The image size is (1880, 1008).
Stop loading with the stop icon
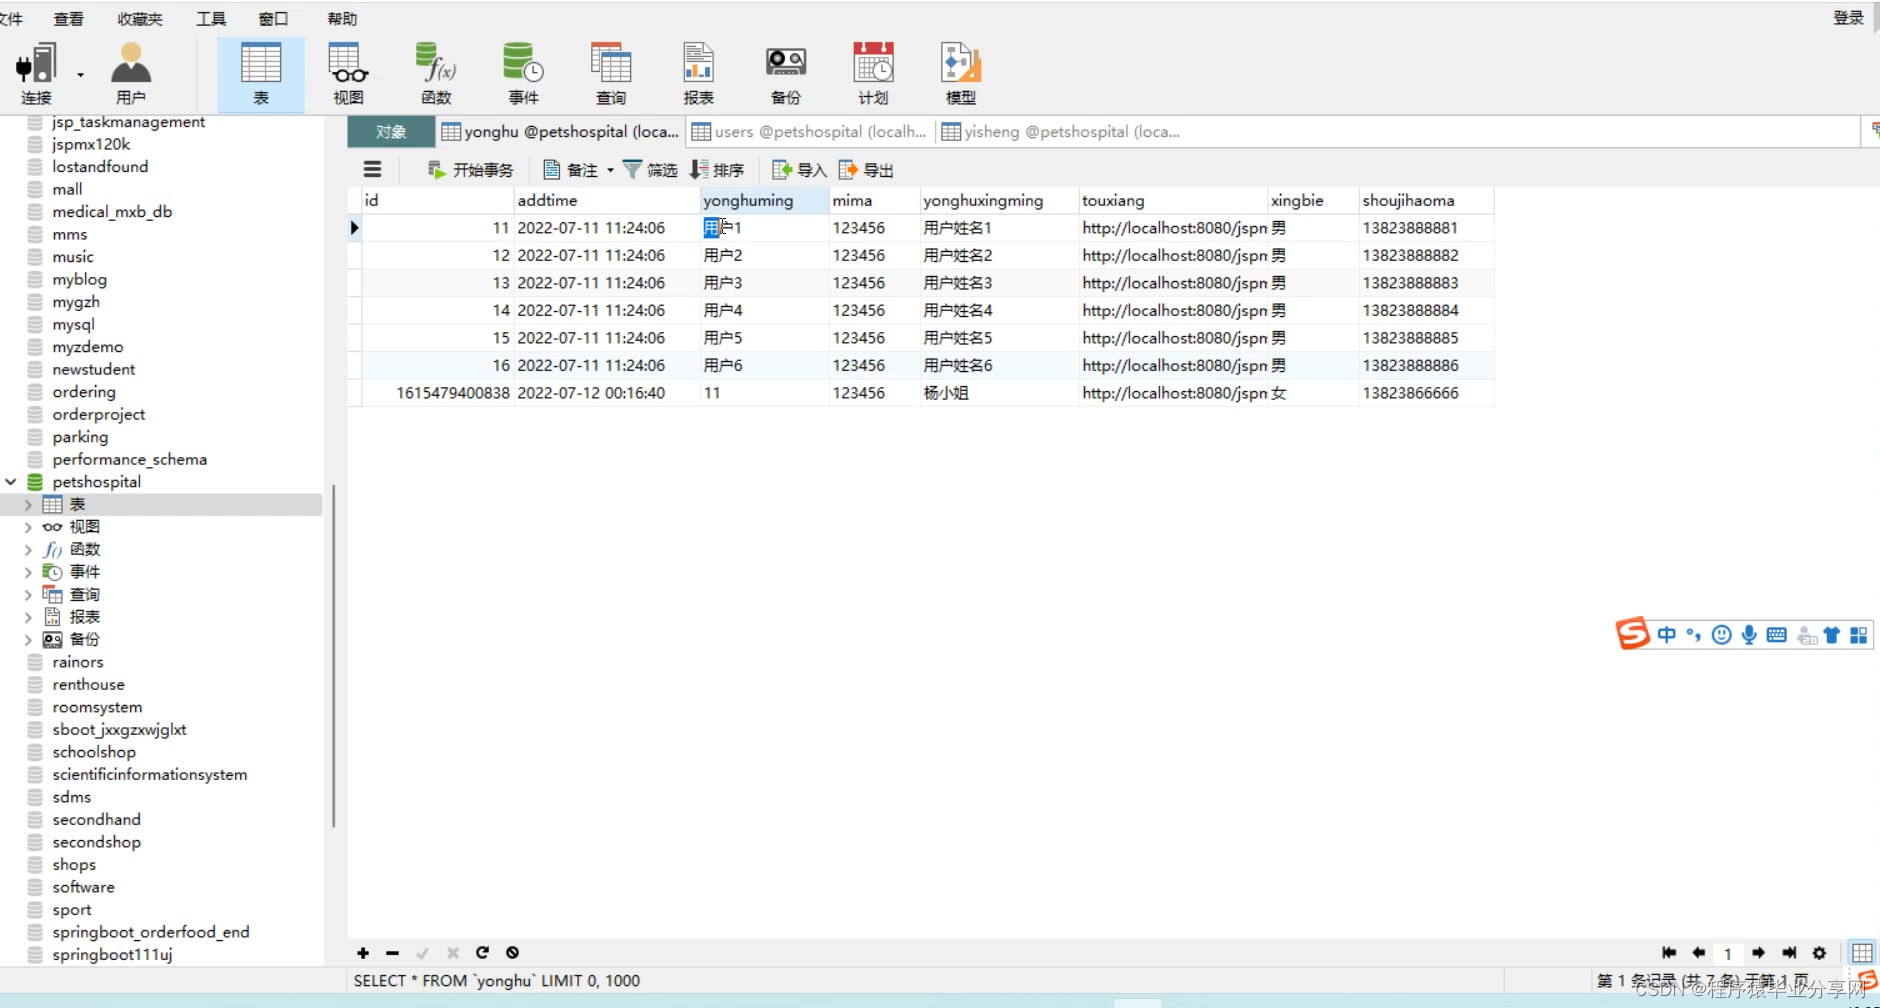point(512,953)
